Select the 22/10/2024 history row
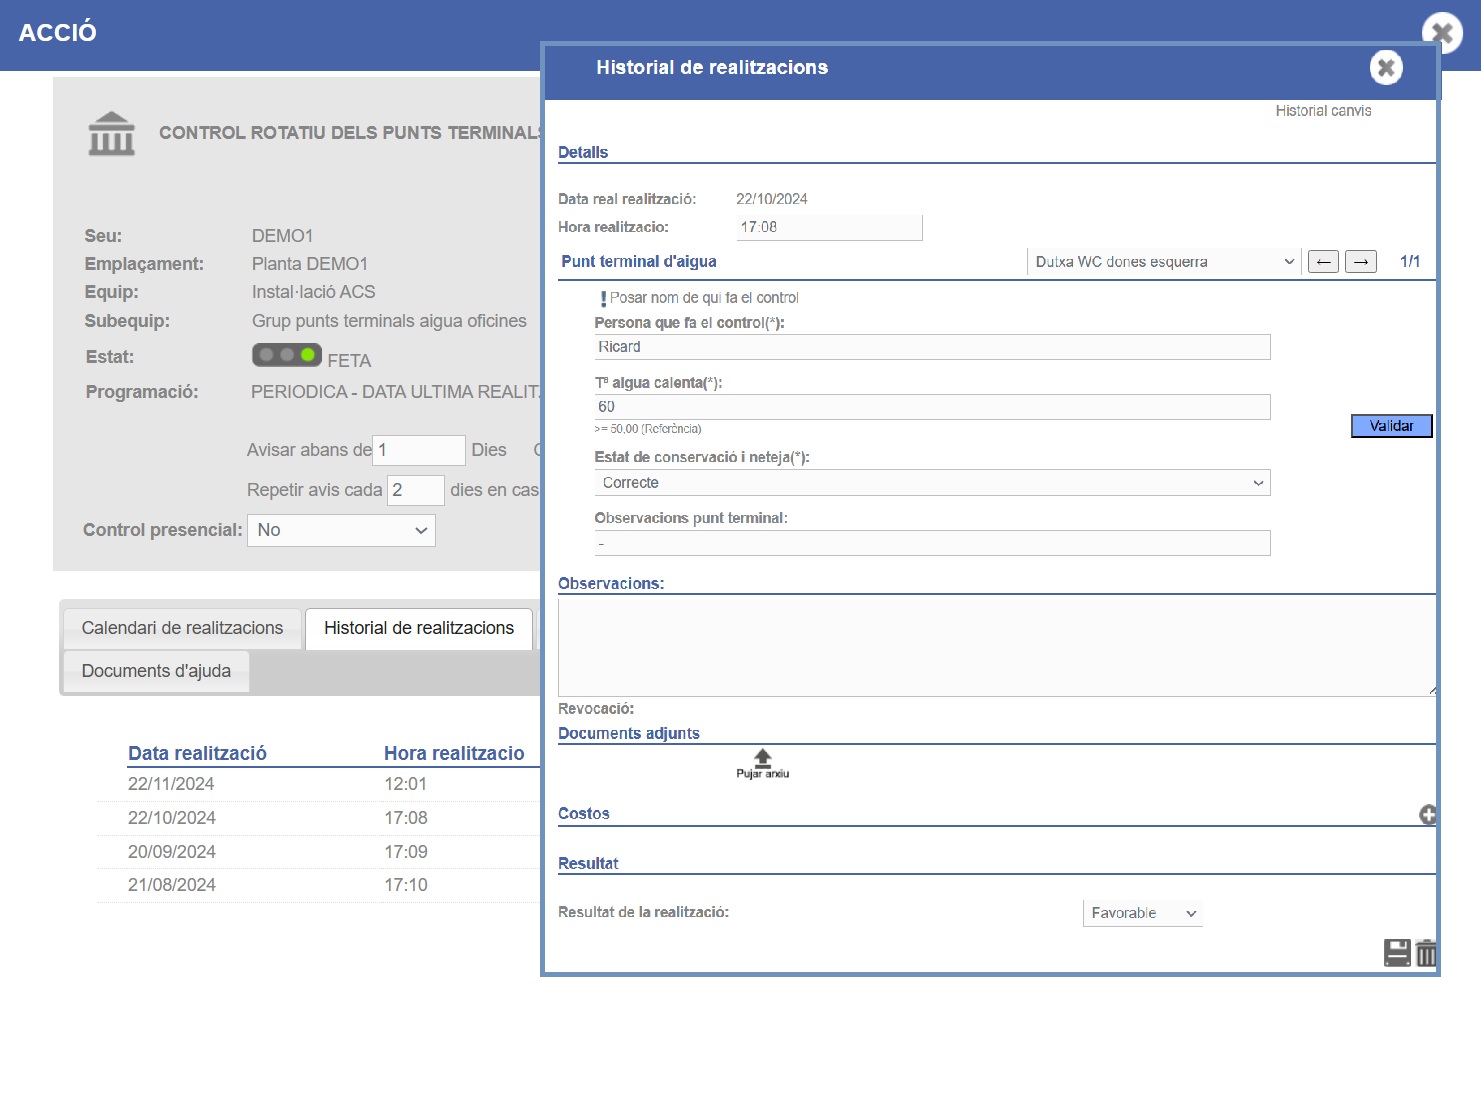1481x1096 pixels. (x=318, y=818)
